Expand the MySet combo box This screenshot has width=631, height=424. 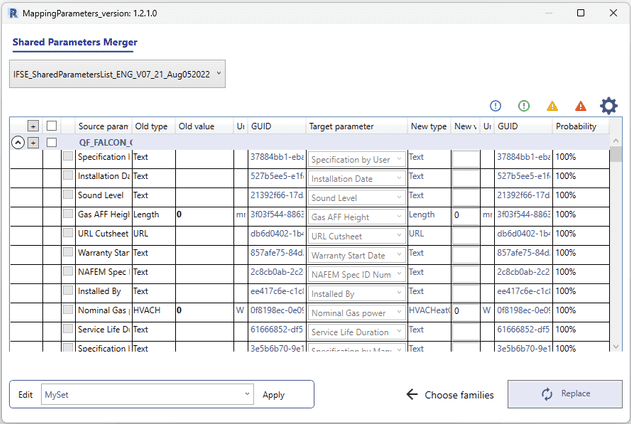tap(147, 394)
